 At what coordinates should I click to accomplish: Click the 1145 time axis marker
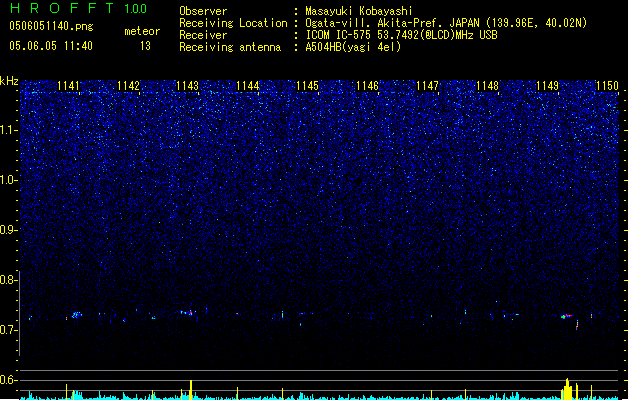tap(307, 86)
